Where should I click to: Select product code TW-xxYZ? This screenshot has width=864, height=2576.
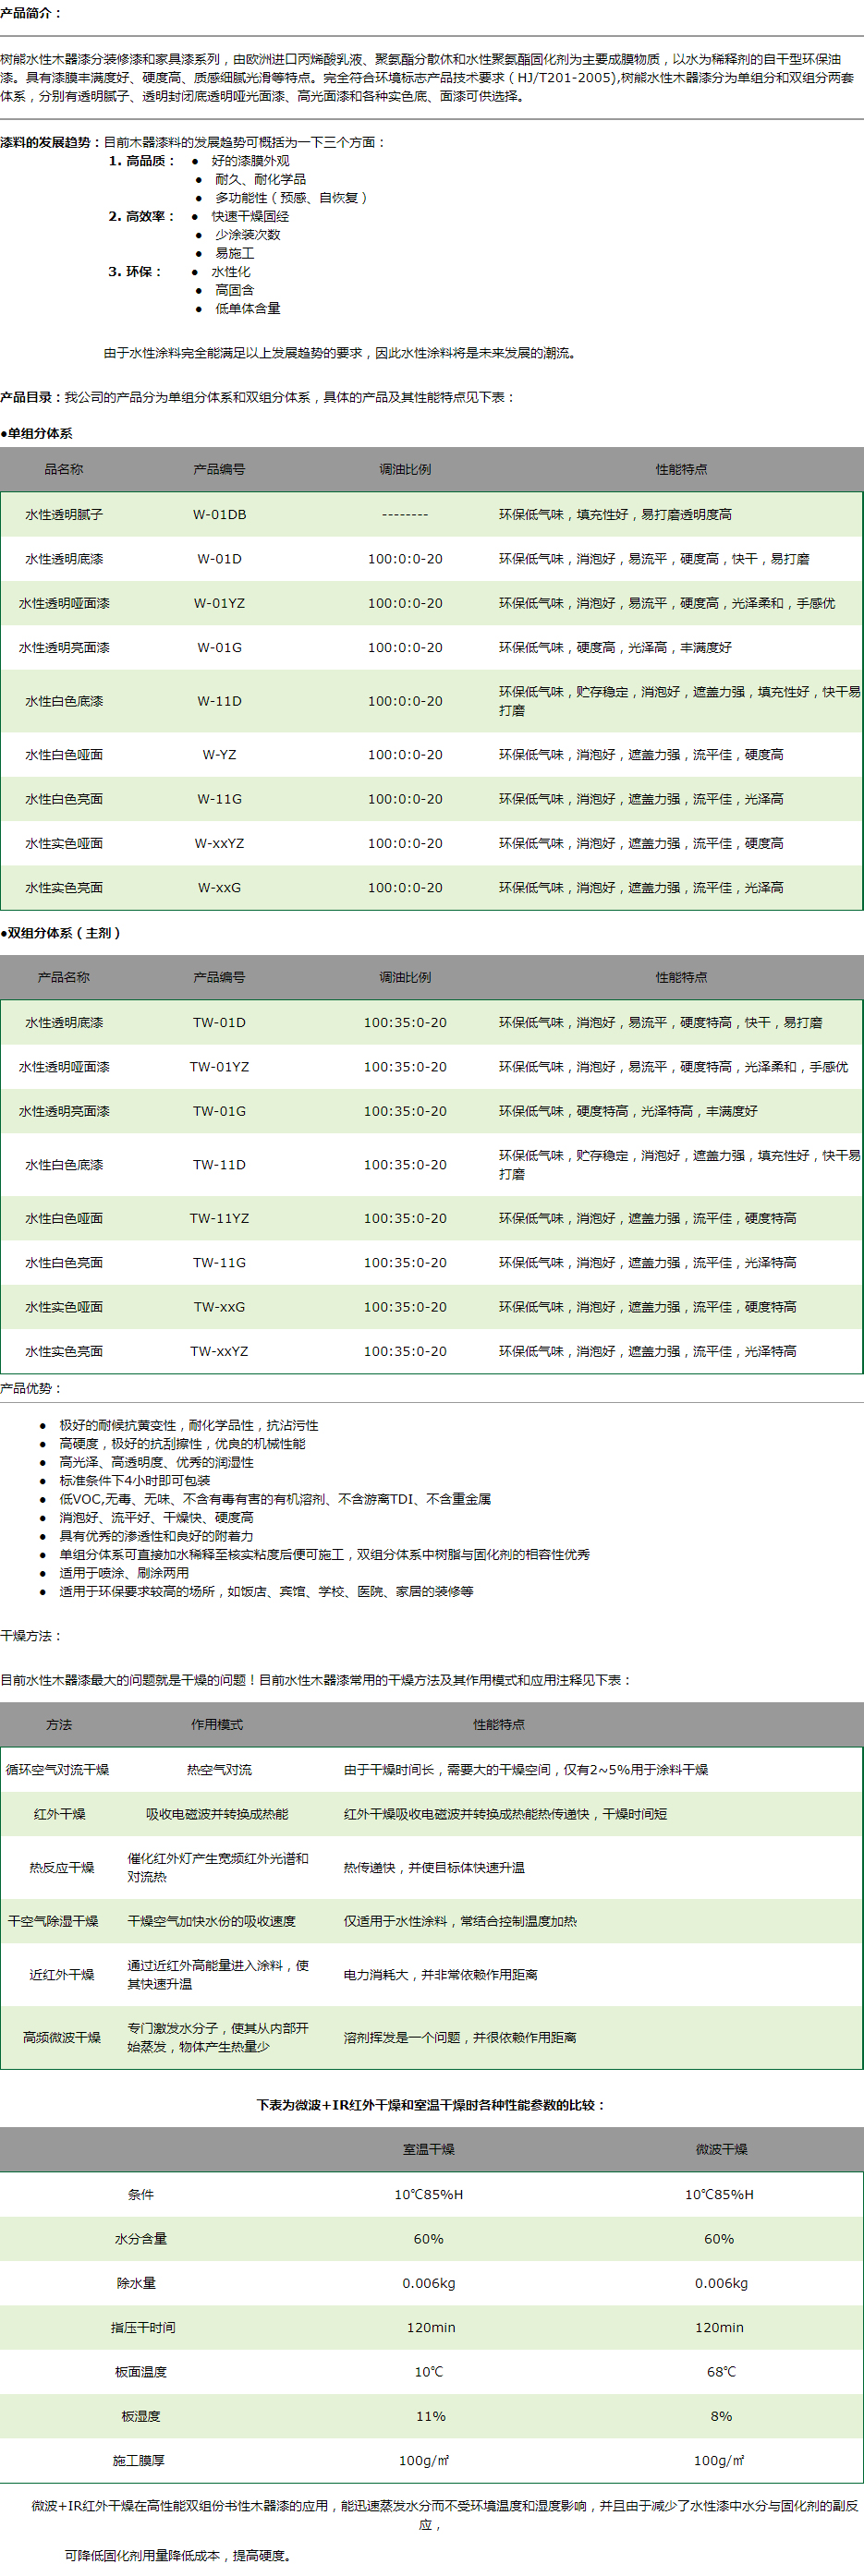219,1352
